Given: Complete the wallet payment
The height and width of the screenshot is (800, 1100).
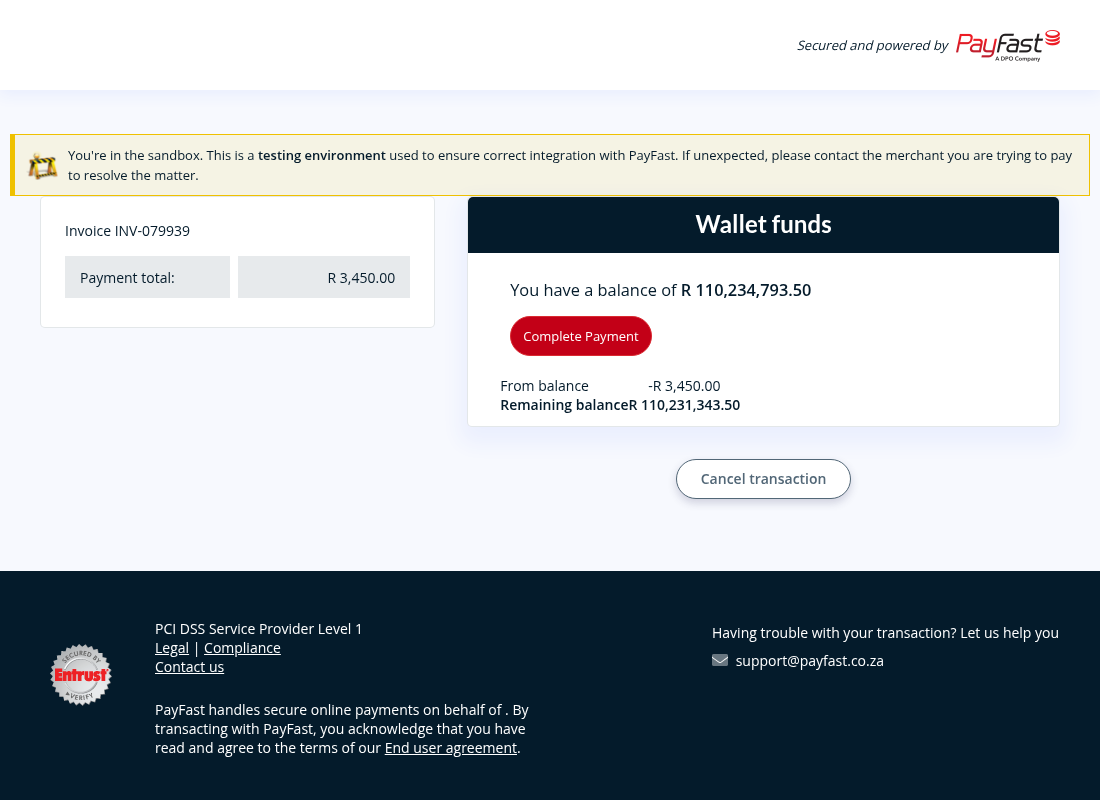Looking at the screenshot, I should point(581,336).
